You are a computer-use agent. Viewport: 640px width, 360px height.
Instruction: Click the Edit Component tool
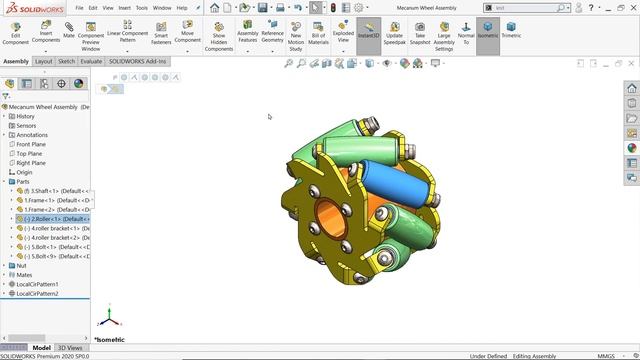(x=16, y=33)
